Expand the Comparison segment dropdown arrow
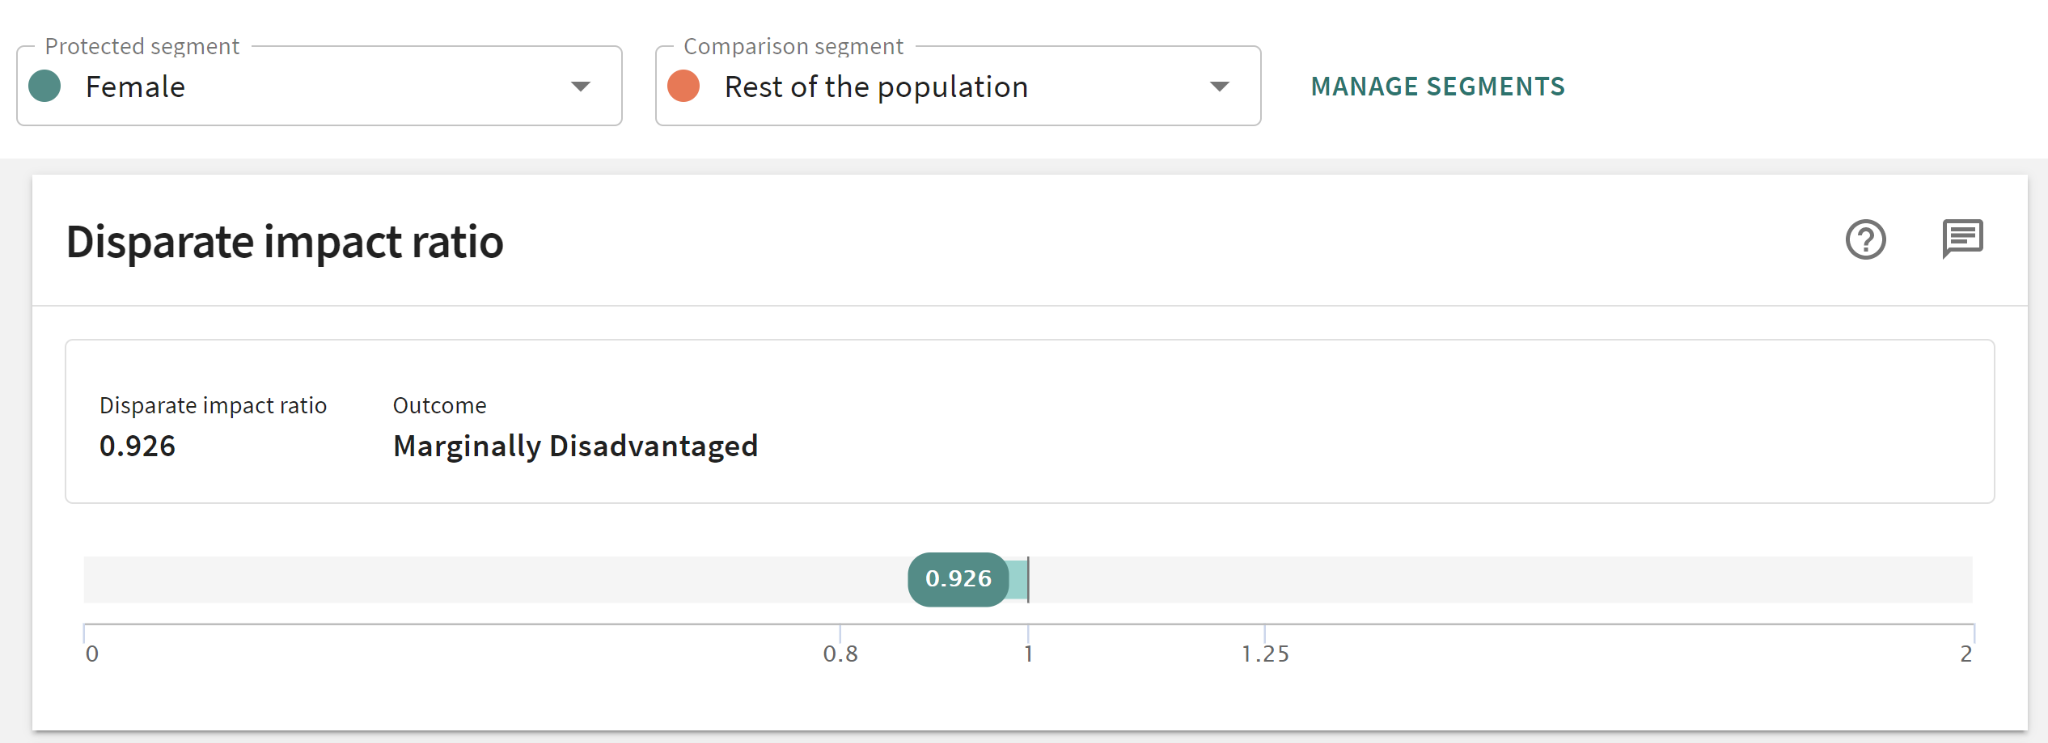 (x=1219, y=87)
